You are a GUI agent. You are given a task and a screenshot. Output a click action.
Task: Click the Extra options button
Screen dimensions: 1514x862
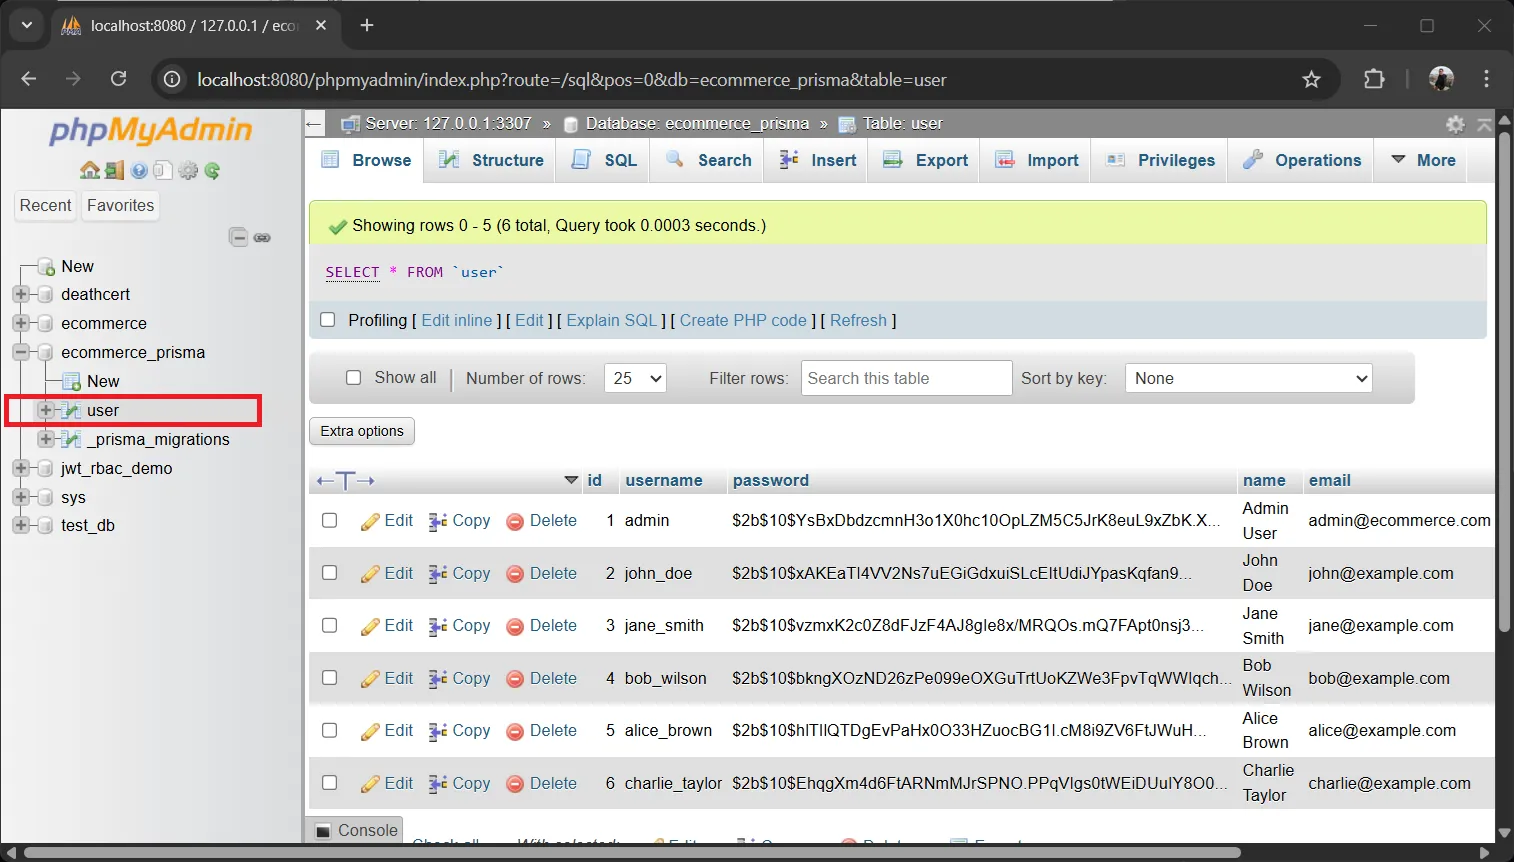click(362, 431)
